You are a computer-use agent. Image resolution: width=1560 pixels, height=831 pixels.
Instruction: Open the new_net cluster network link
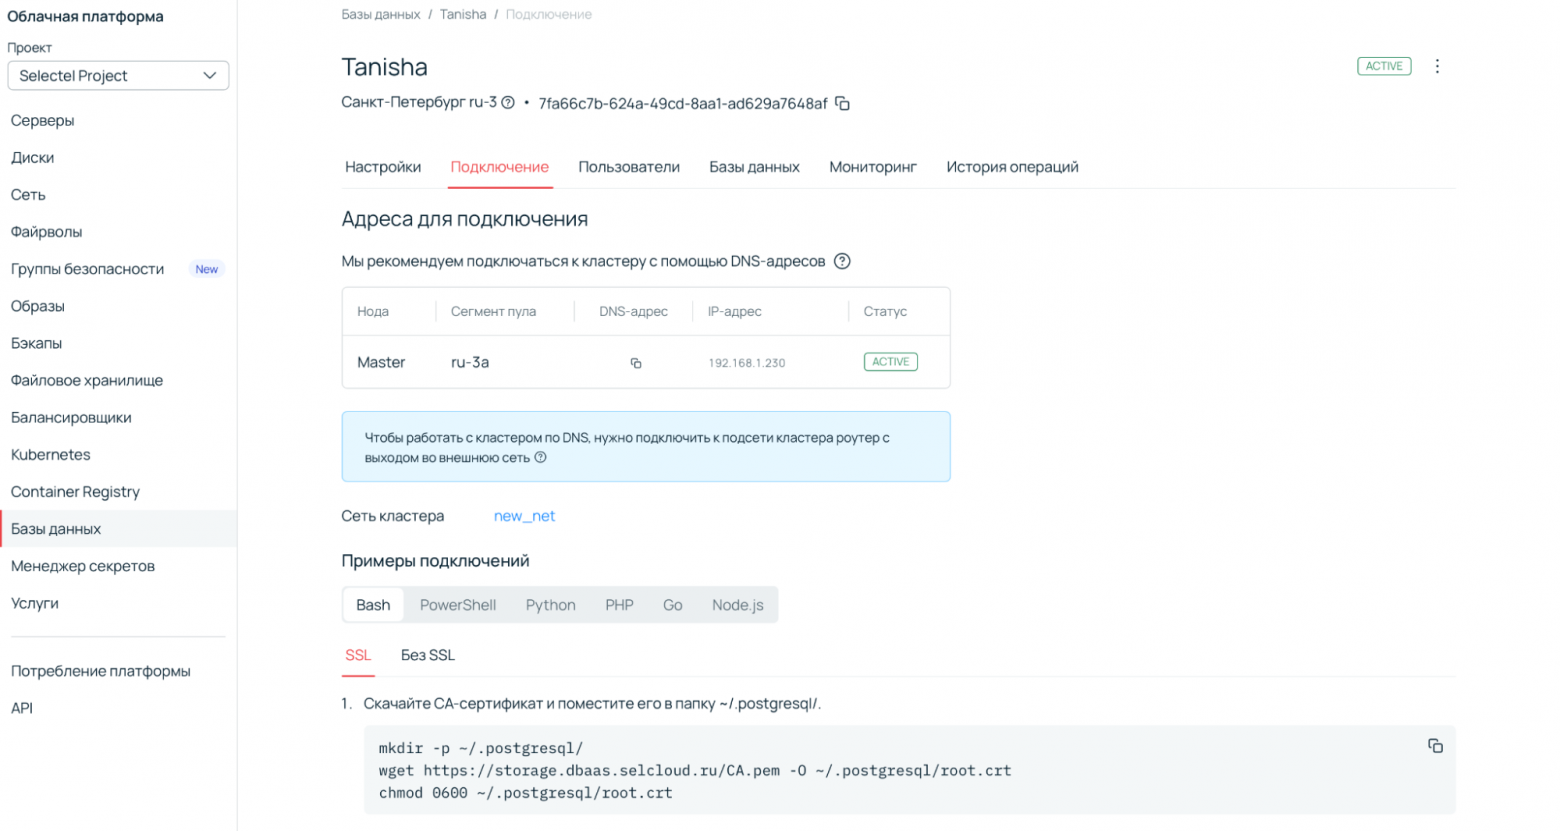click(x=523, y=515)
